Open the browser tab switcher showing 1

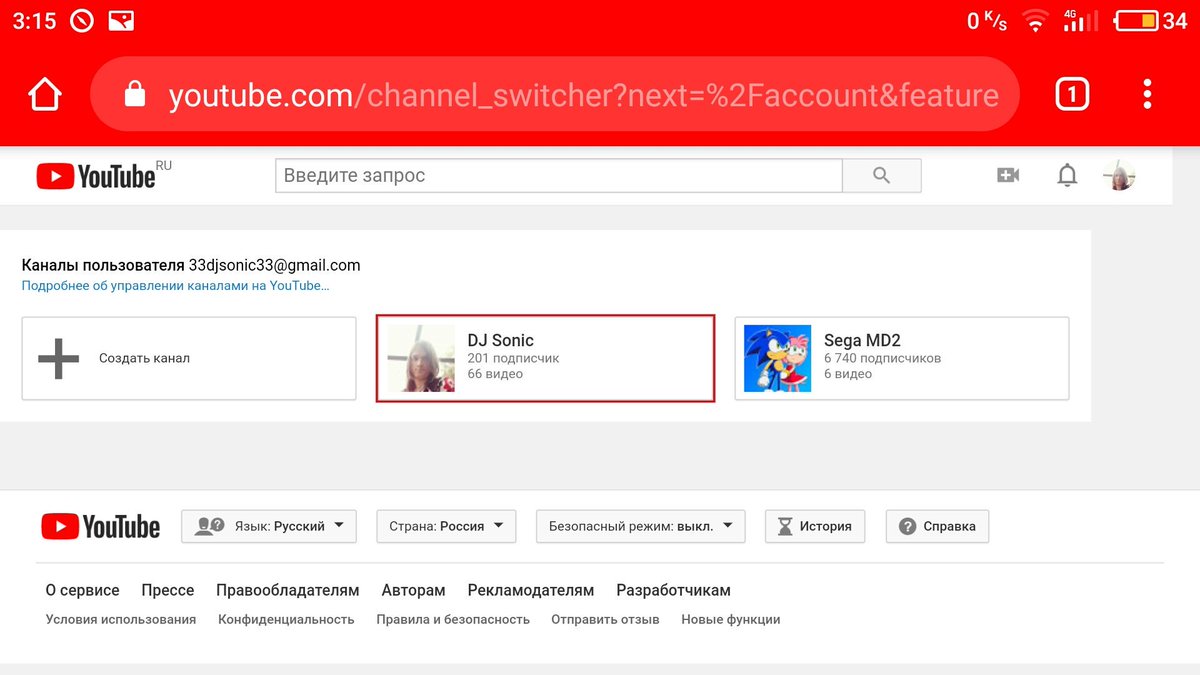click(x=1072, y=95)
